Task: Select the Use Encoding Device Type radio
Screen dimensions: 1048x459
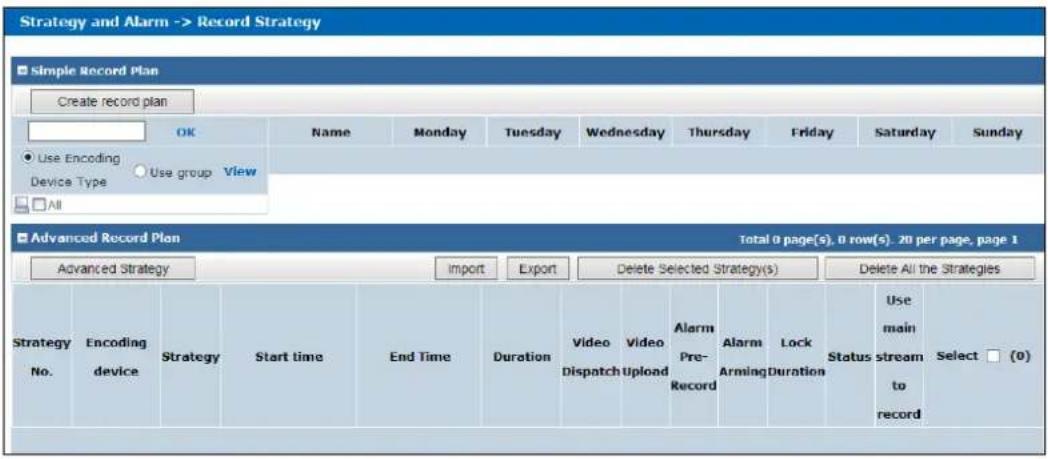Action: [x=28, y=158]
